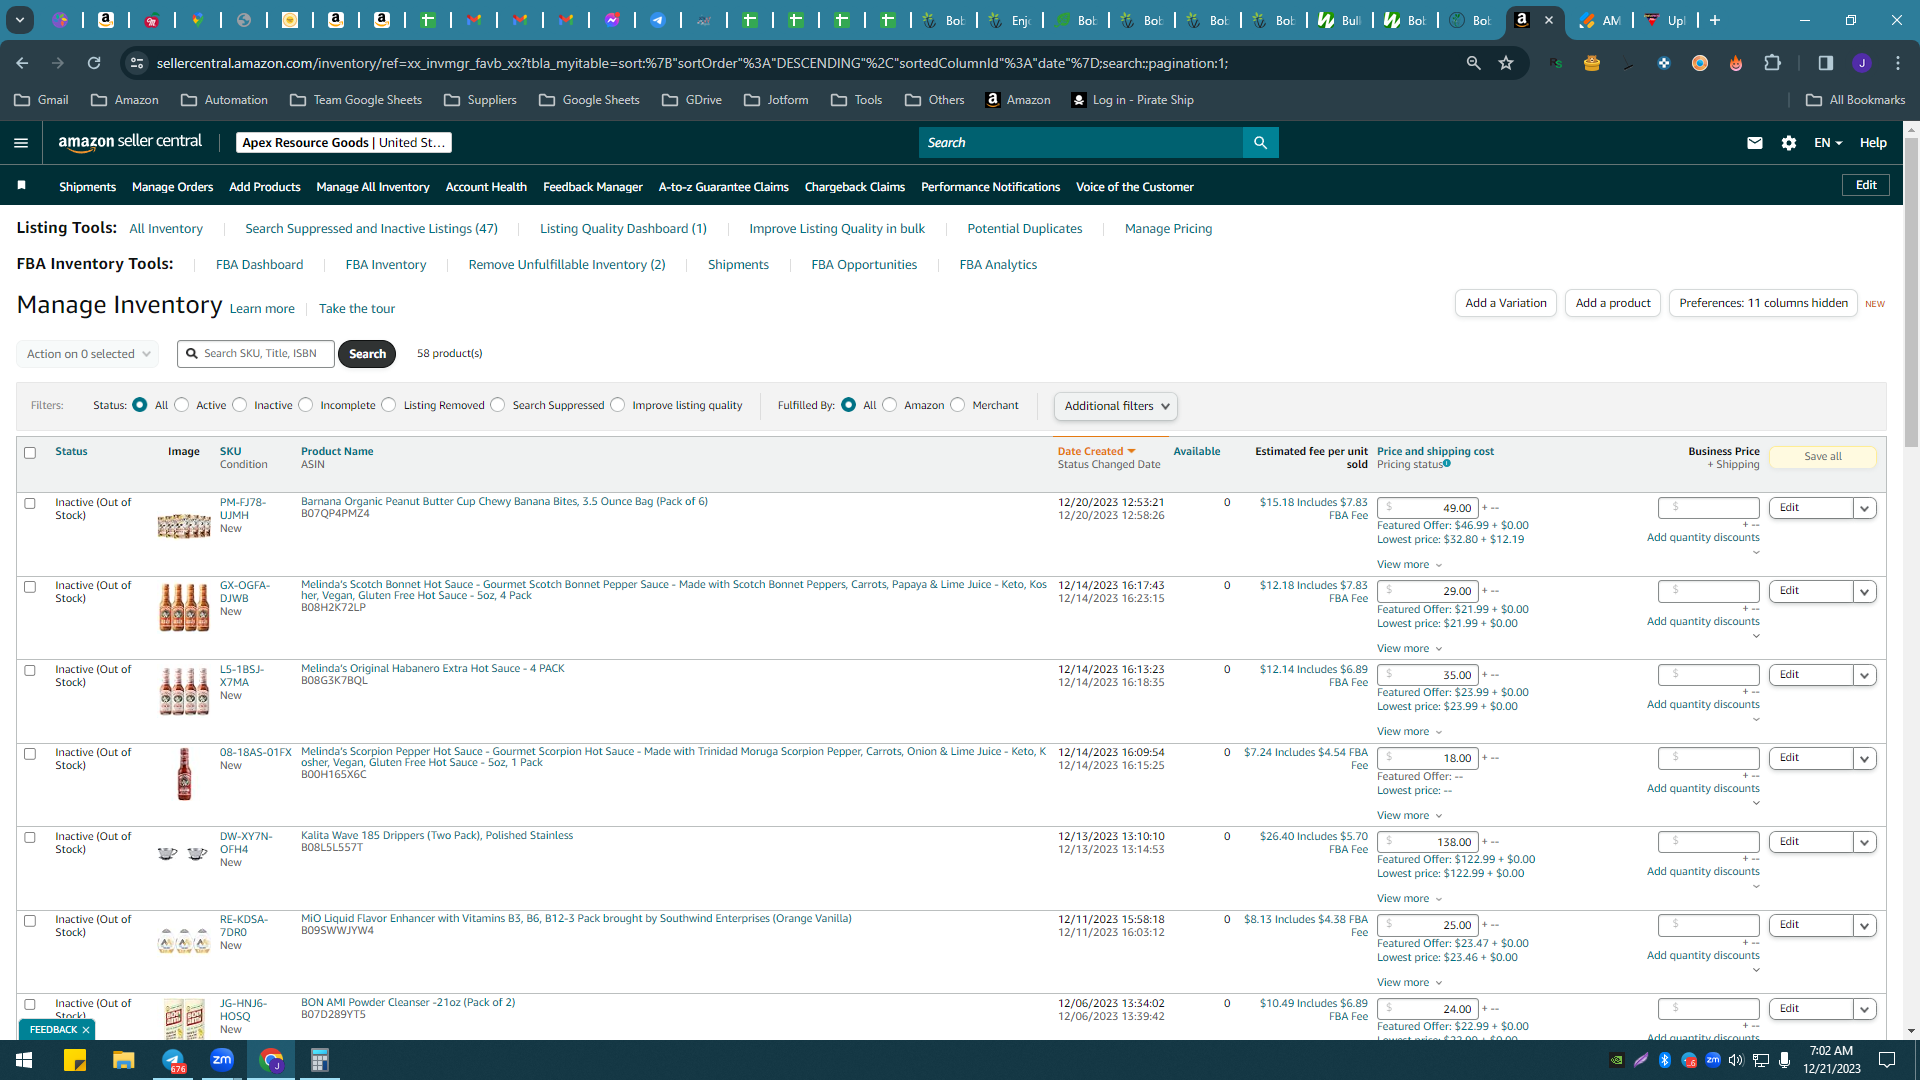The width and height of the screenshot is (1920, 1080).
Task: Open Apex Resource Goods account switcher
Action: pyautogui.click(x=343, y=143)
